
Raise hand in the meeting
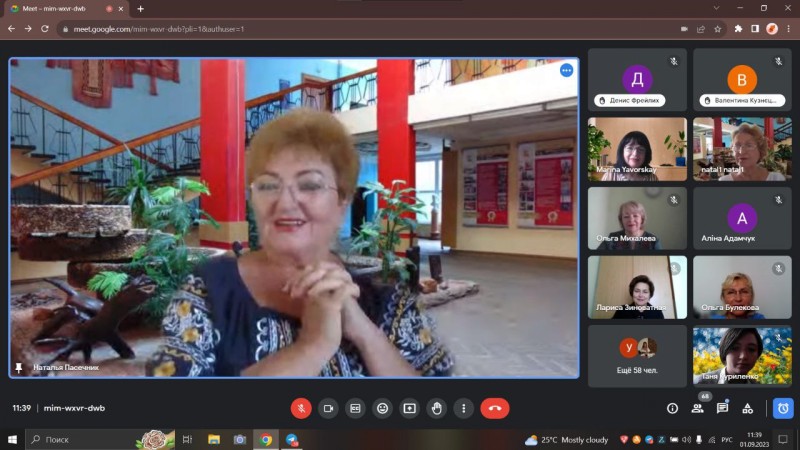pos(436,408)
